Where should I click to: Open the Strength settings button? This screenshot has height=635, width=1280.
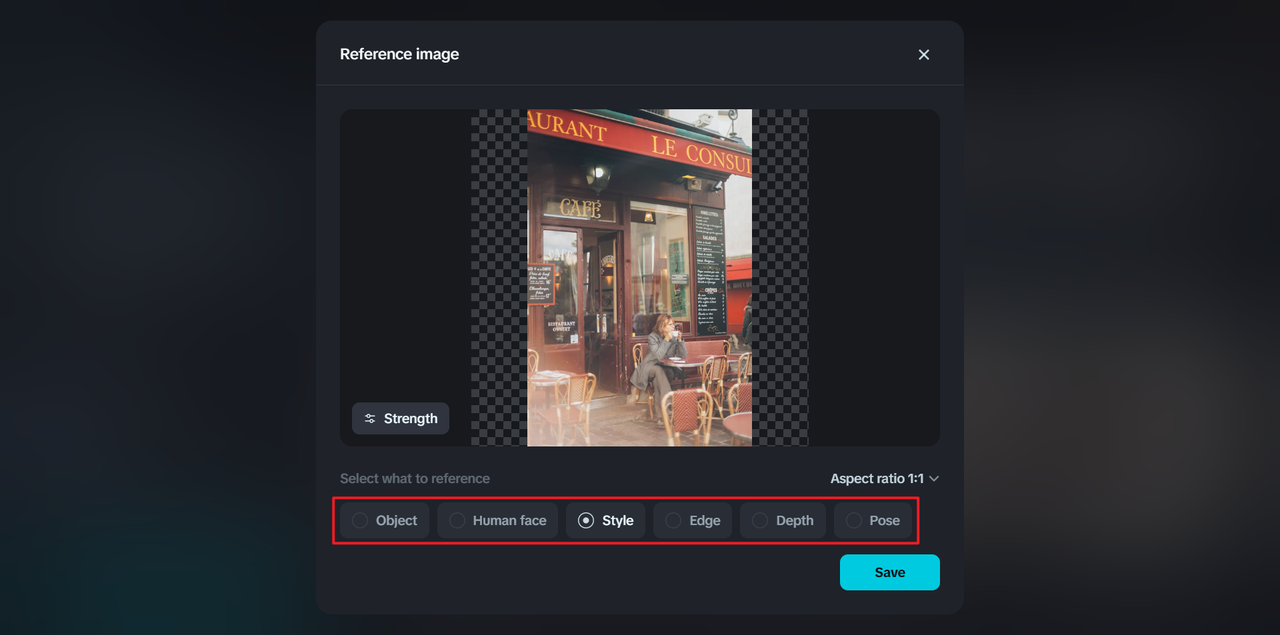400,419
